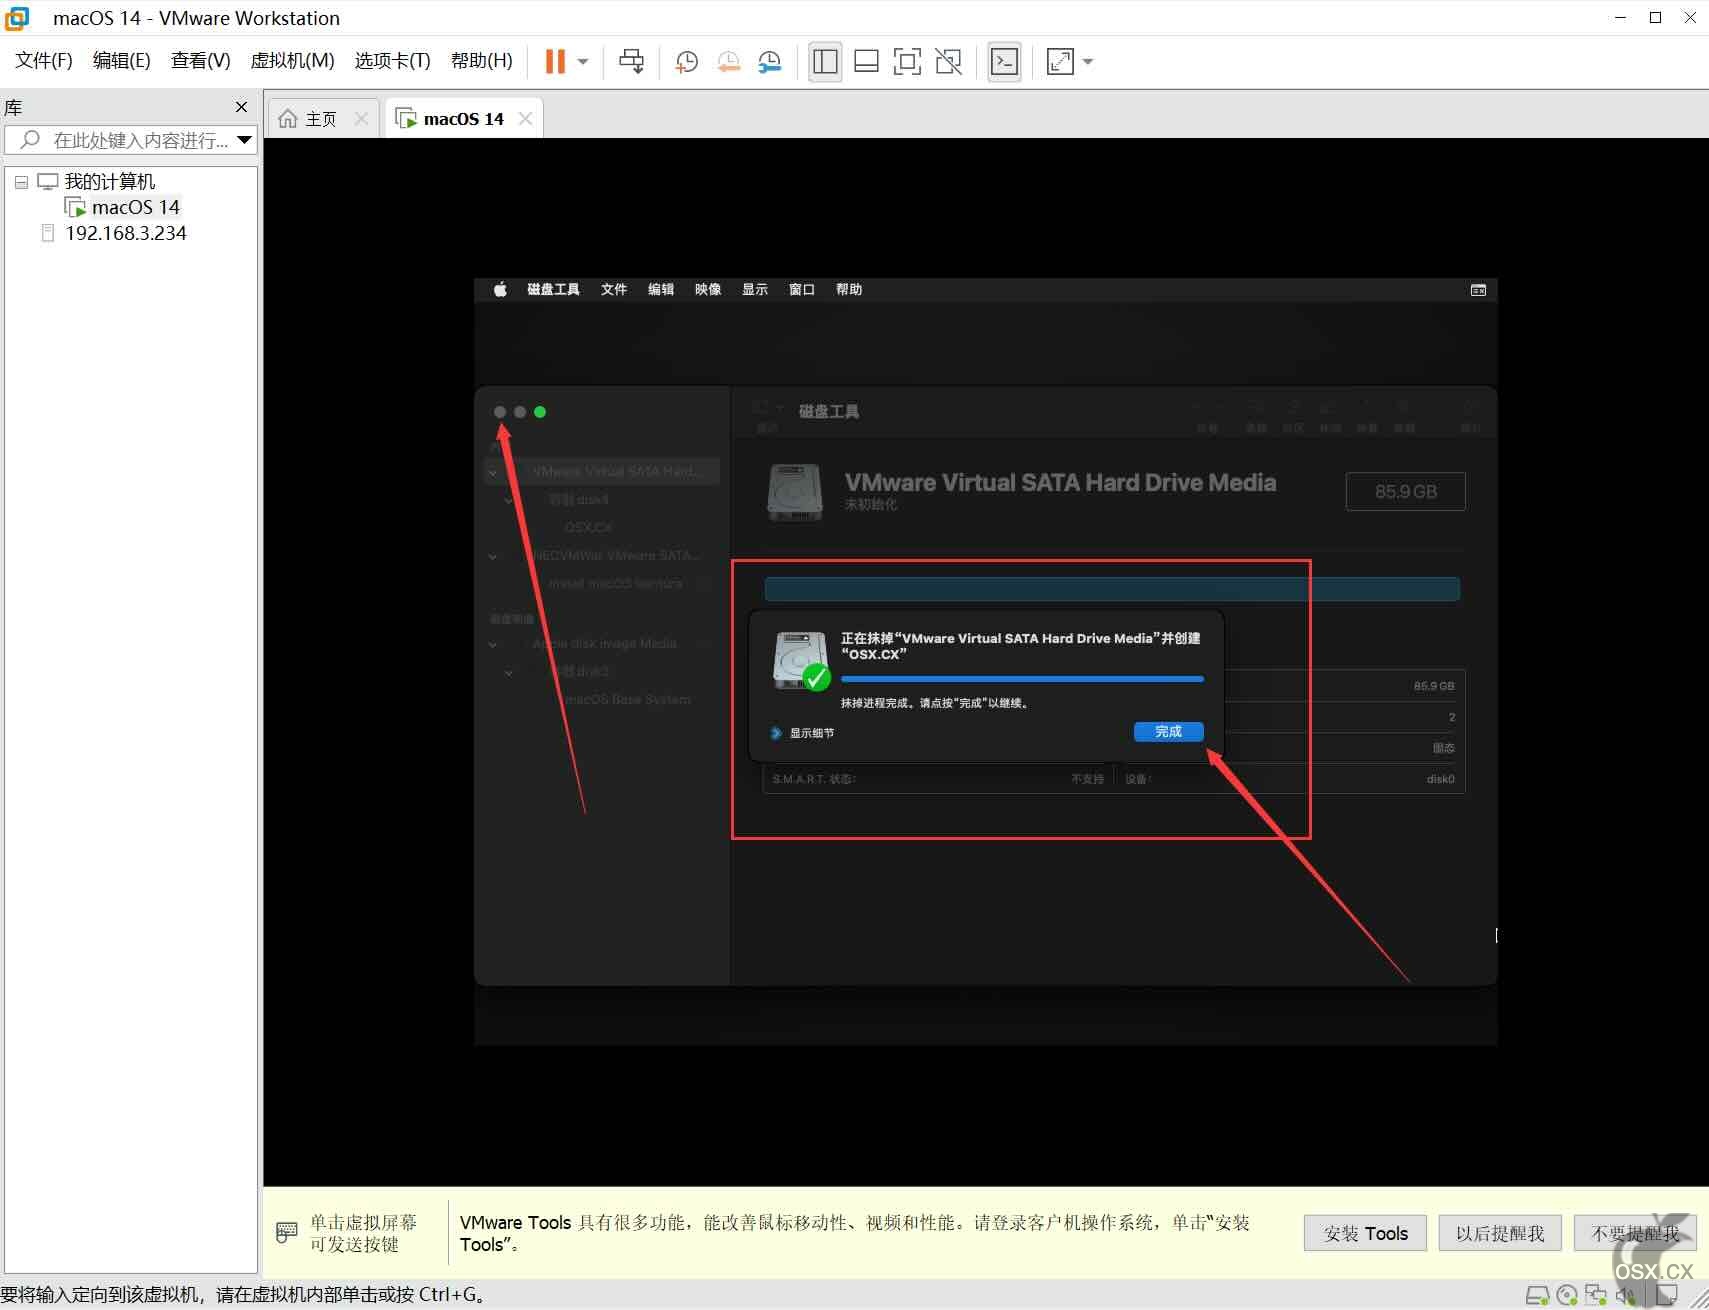Click the CD/DVD device status icon
The width and height of the screenshot is (1709, 1310).
[1567, 1296]
